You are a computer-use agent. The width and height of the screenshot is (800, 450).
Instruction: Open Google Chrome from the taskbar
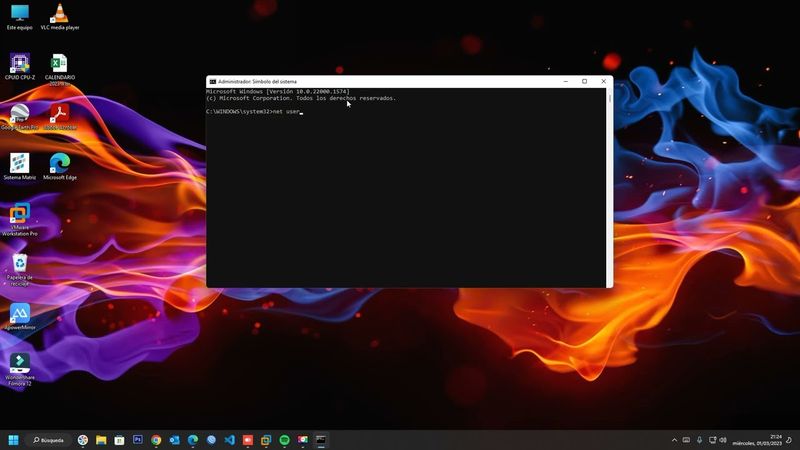click(x=156, y=440)
